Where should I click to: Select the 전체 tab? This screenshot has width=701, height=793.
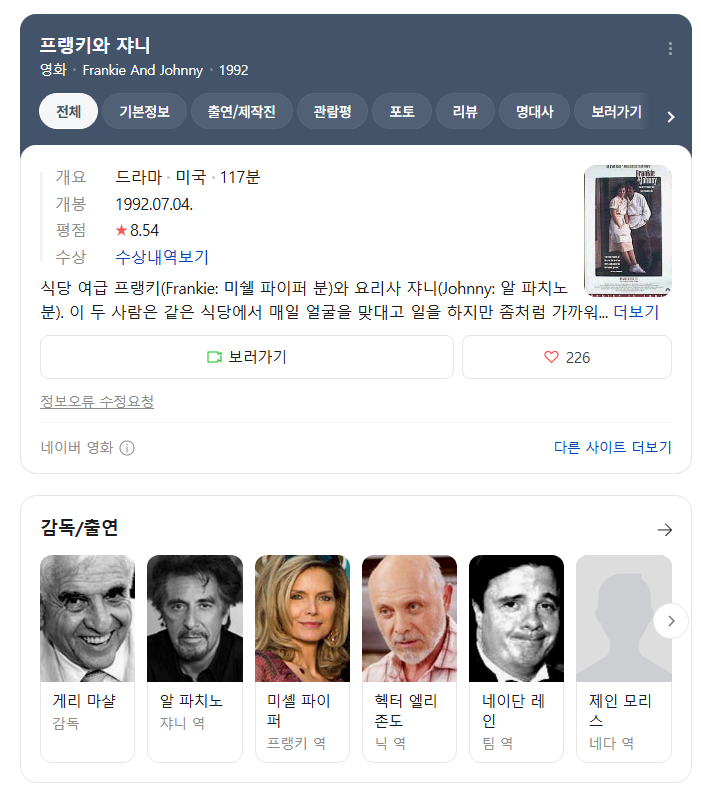point(68,111)
